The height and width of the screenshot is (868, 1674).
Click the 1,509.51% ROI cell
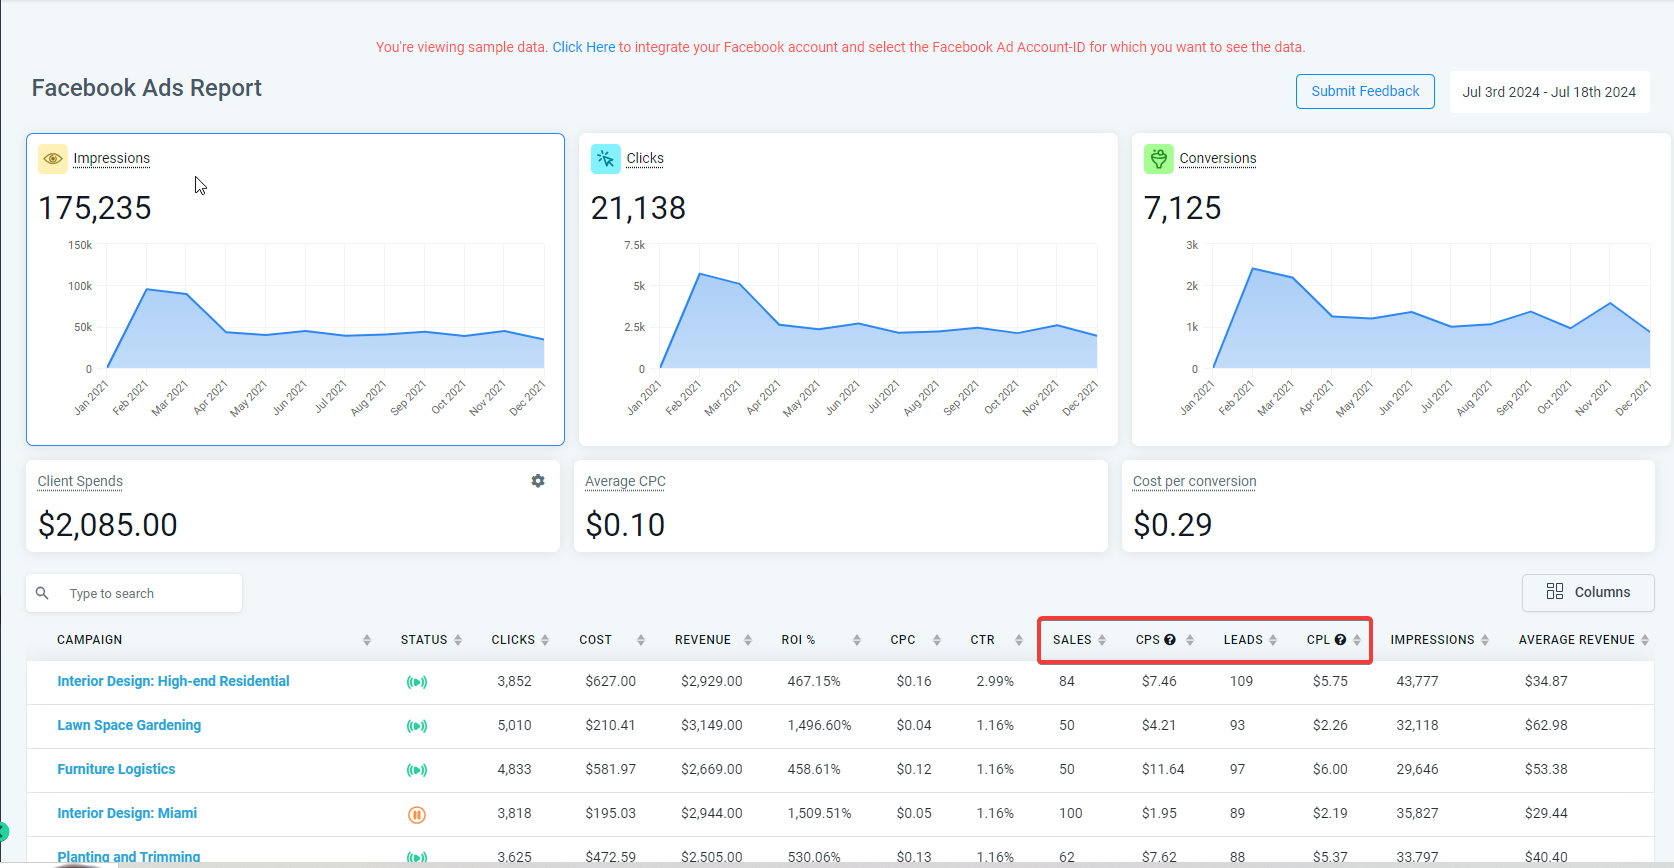pyautogui.click(x=819, y=813)
